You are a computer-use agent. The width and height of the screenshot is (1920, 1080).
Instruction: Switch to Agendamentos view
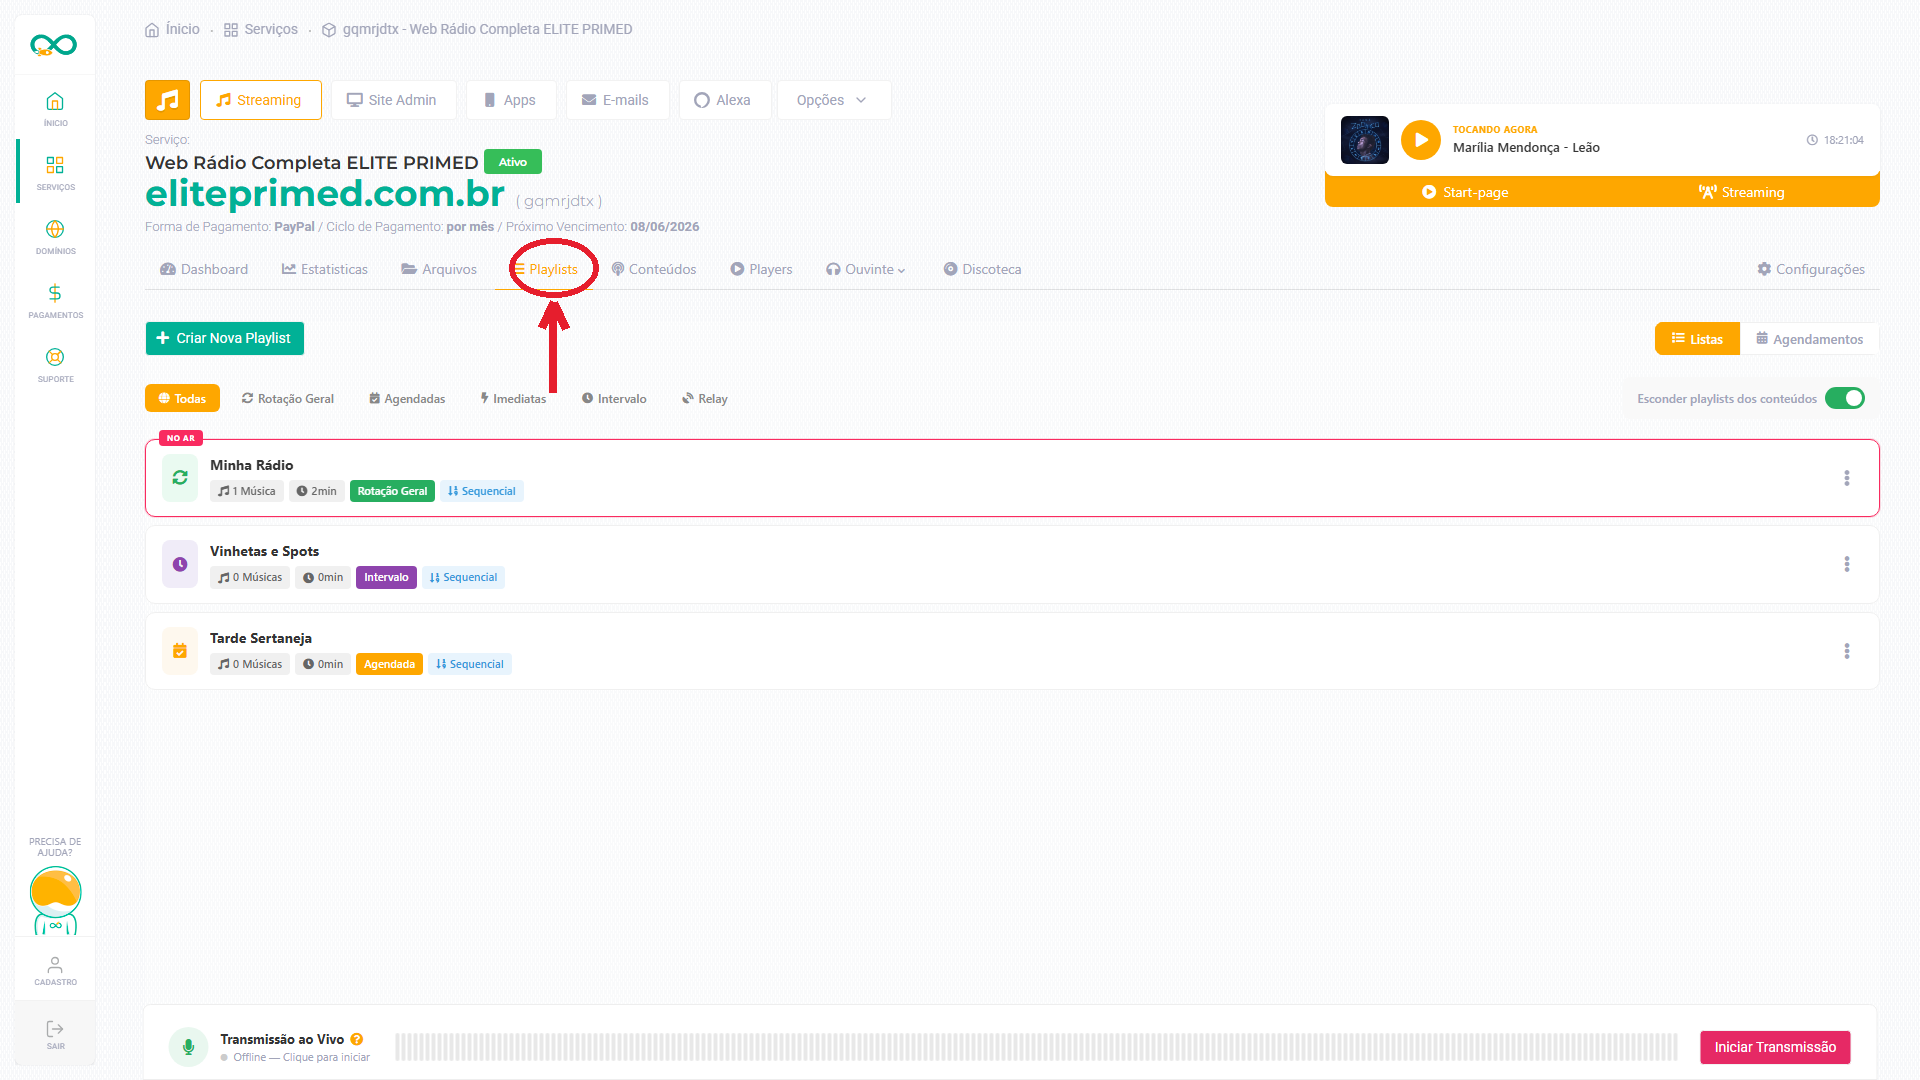(x=1809, y=339)
